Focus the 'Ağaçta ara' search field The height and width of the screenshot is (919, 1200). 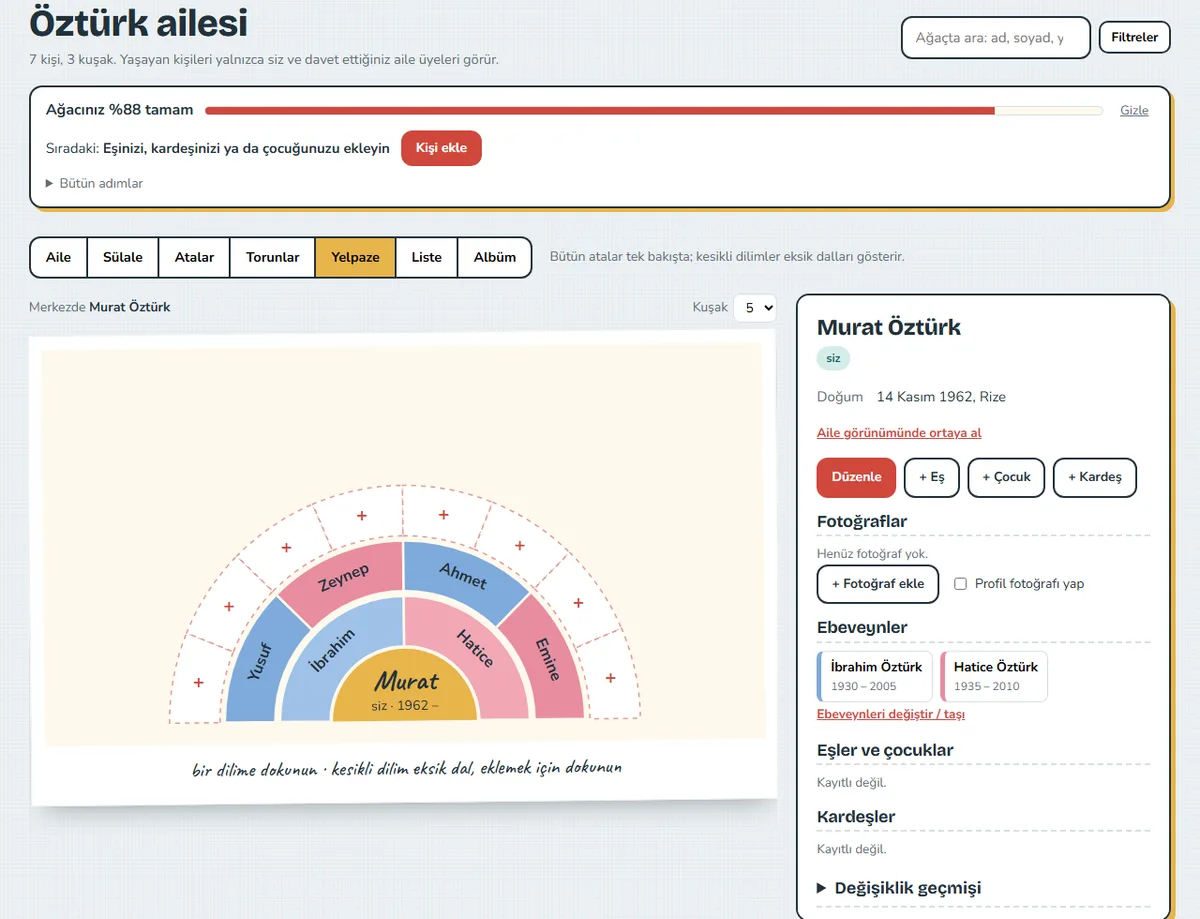996,38
